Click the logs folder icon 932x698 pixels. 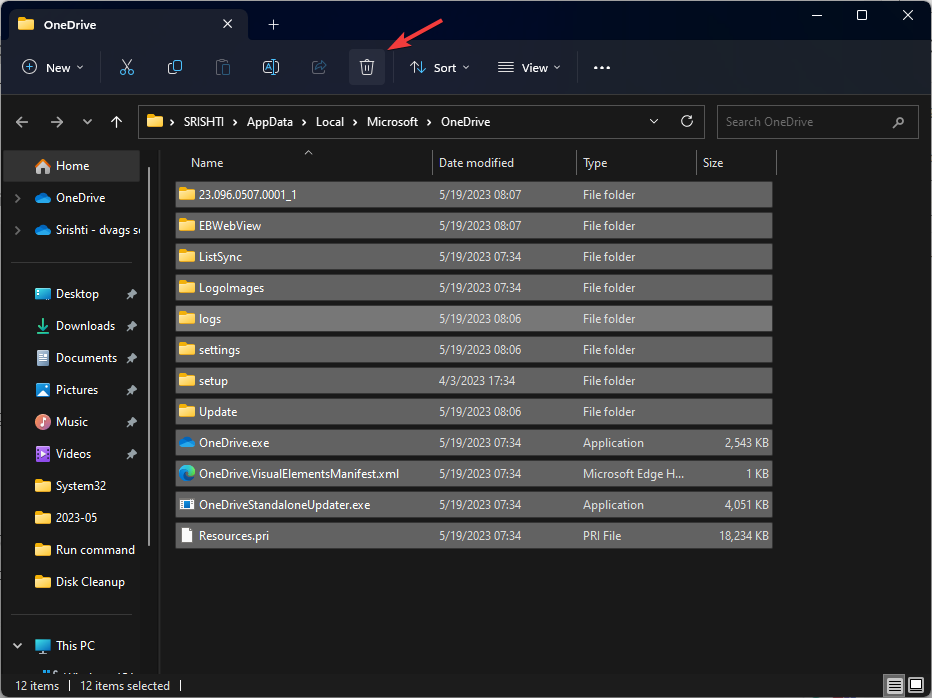pyautogui.click(x=187, y=318)
